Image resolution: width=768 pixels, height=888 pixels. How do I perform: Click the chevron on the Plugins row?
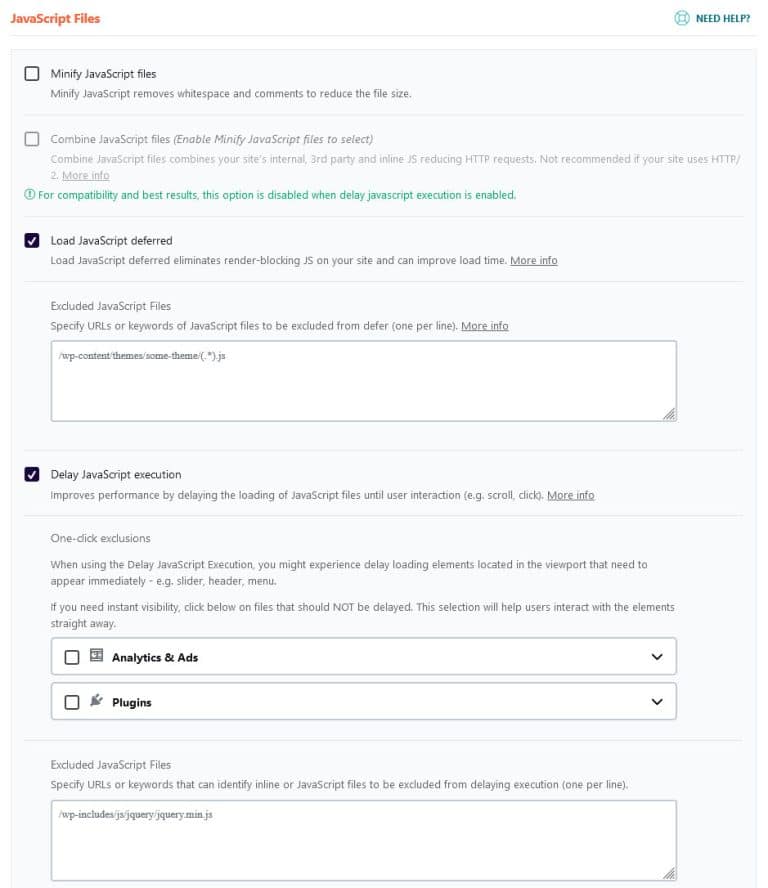tap(657, 701)
